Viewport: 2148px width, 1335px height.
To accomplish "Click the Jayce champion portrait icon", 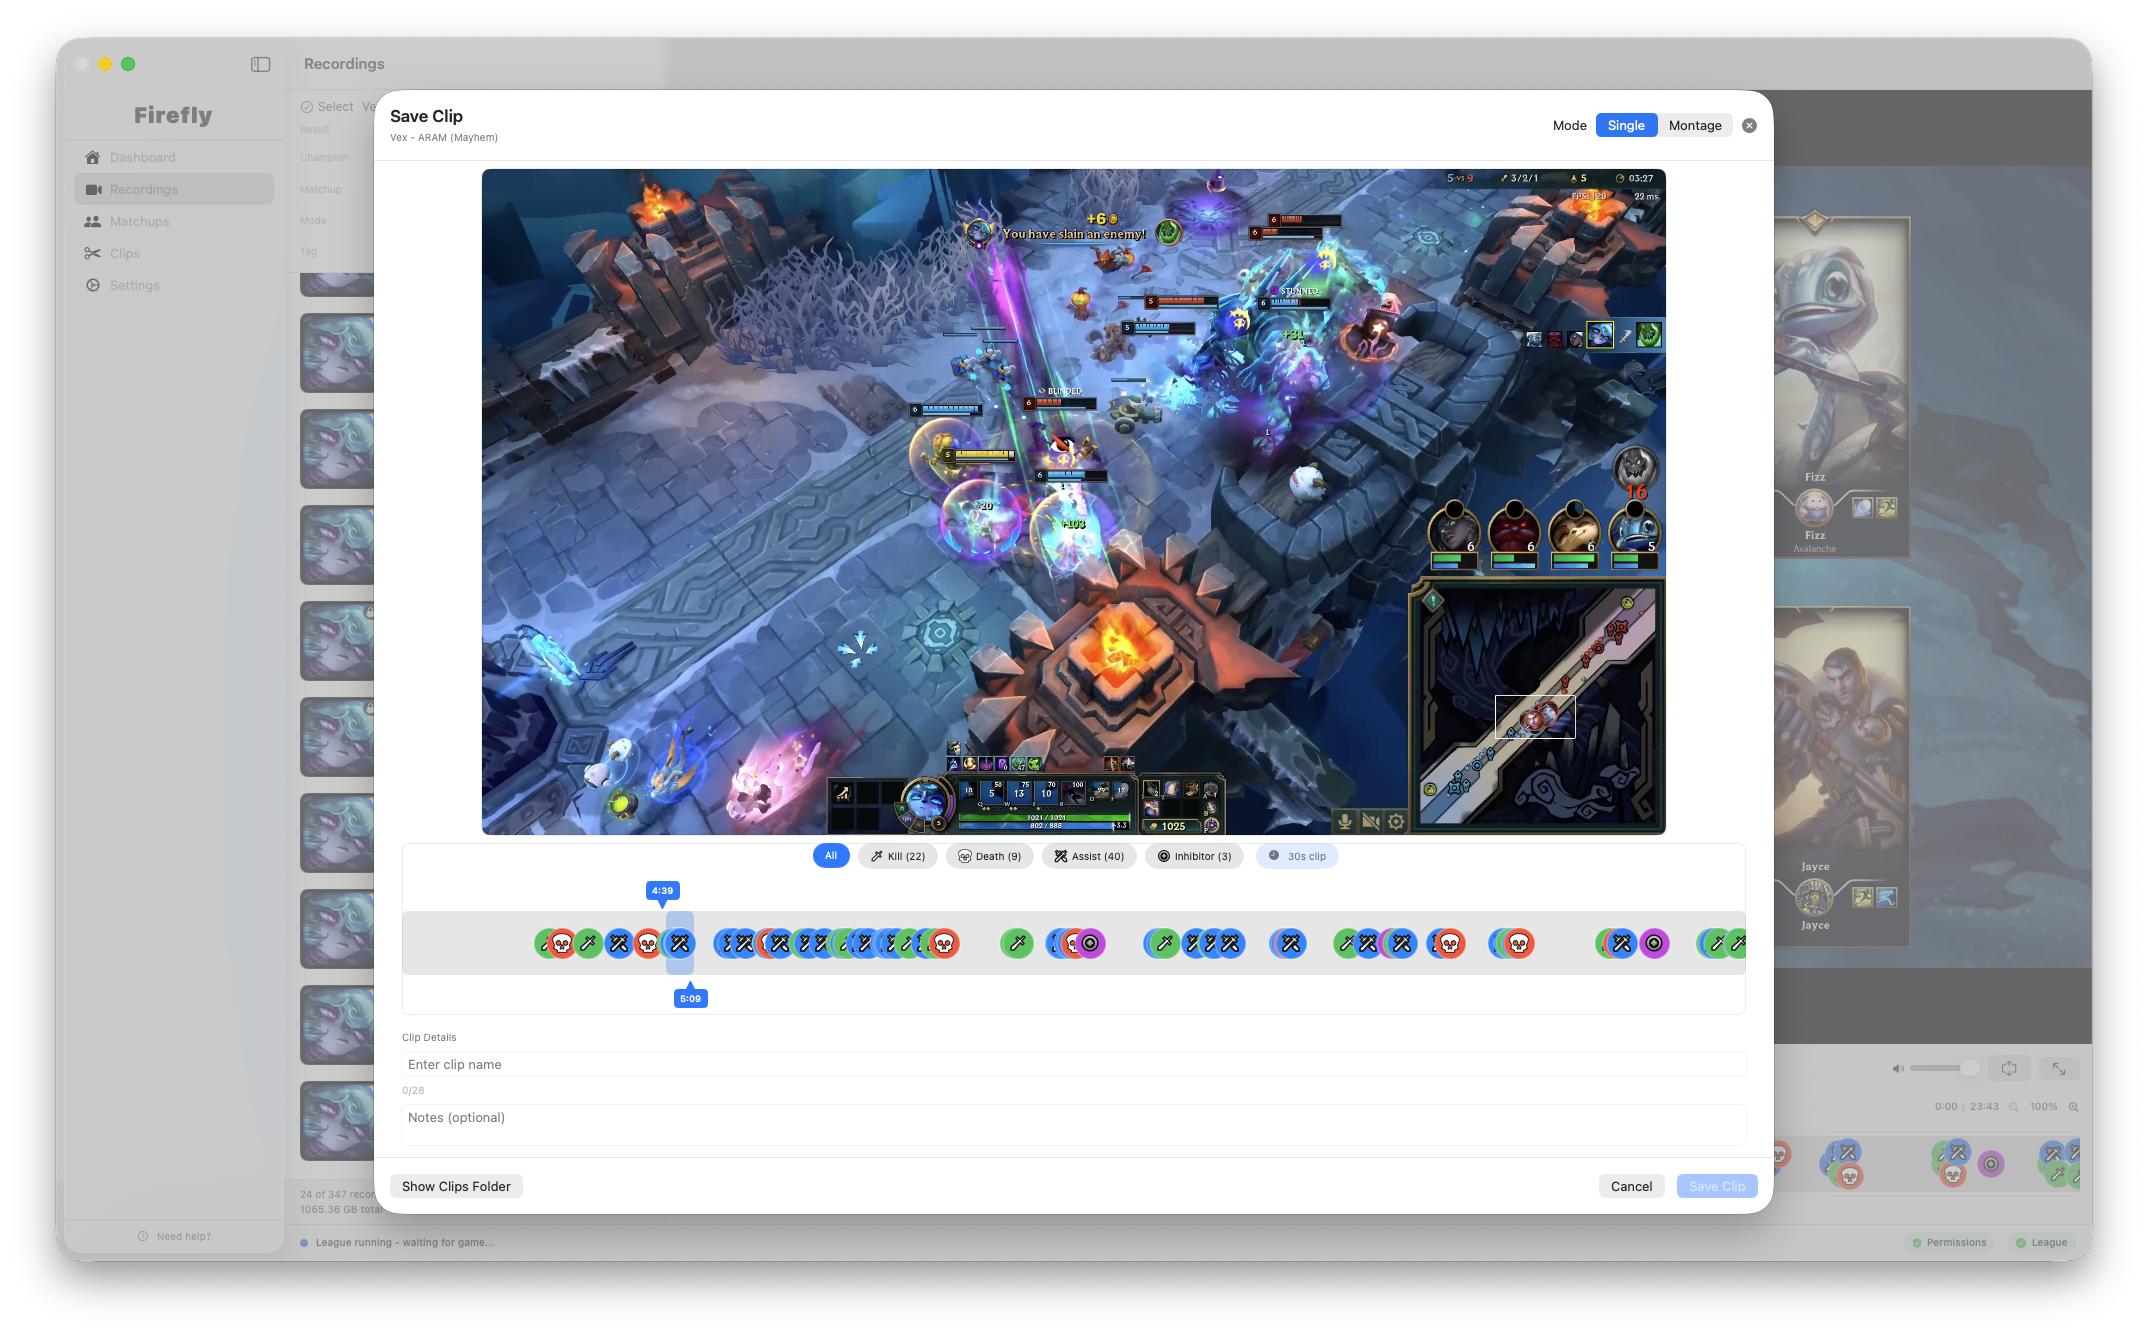I will pos(1814,898).
